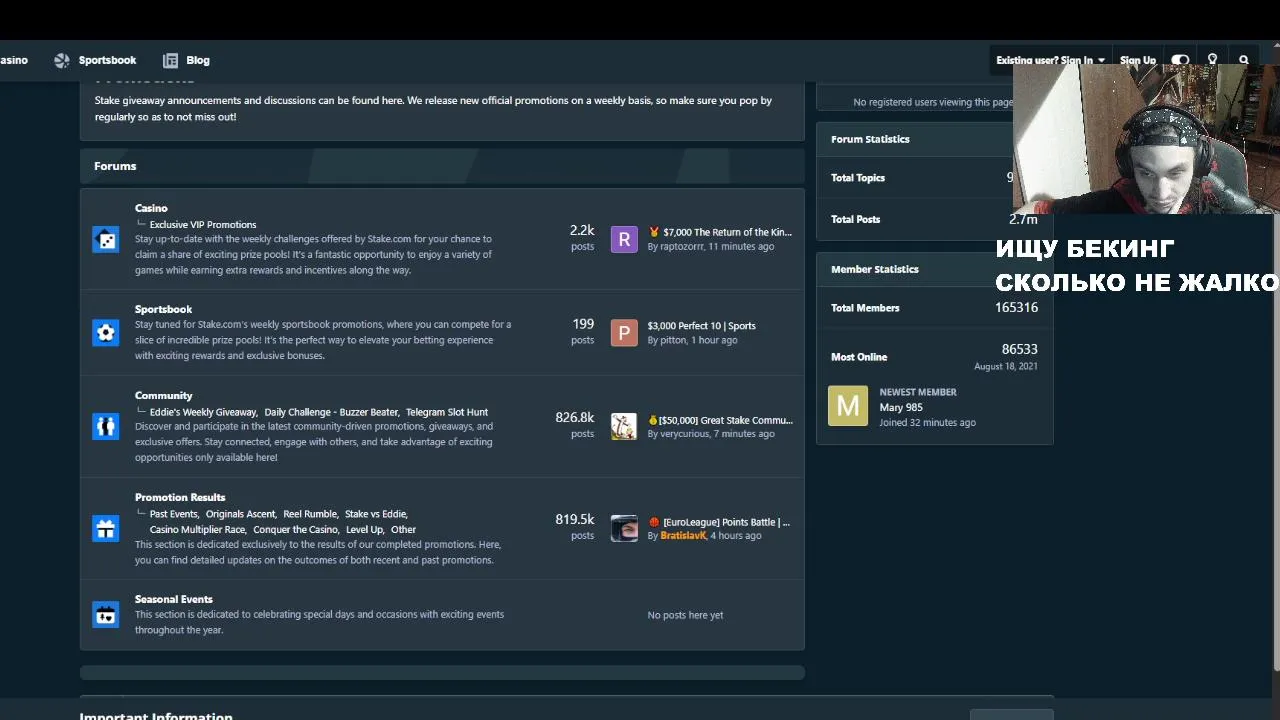Click the 826.8k posts count
The width and height of the screenshot is (1280, 720).
click(575, 417)
